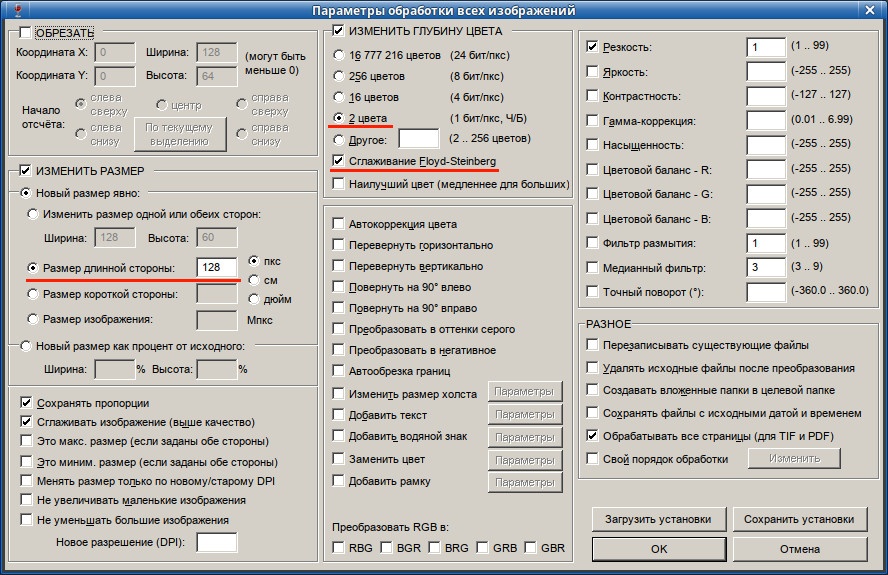Image resolution: width=888 pixels, height=575 pixels.
Task: Check Добавить водяной знак
Action: pyautogui.click(x=338, y=436)
